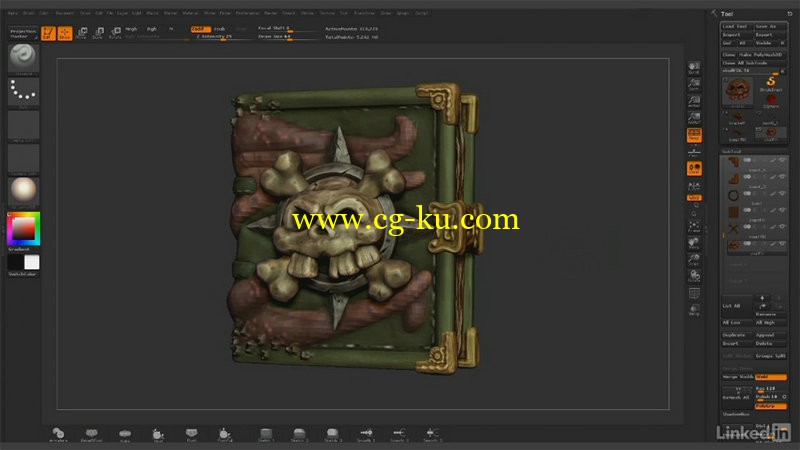Click the Move view icon in right shelf
The height and width of the screenshot is (450, 800).
pos(694,243)
